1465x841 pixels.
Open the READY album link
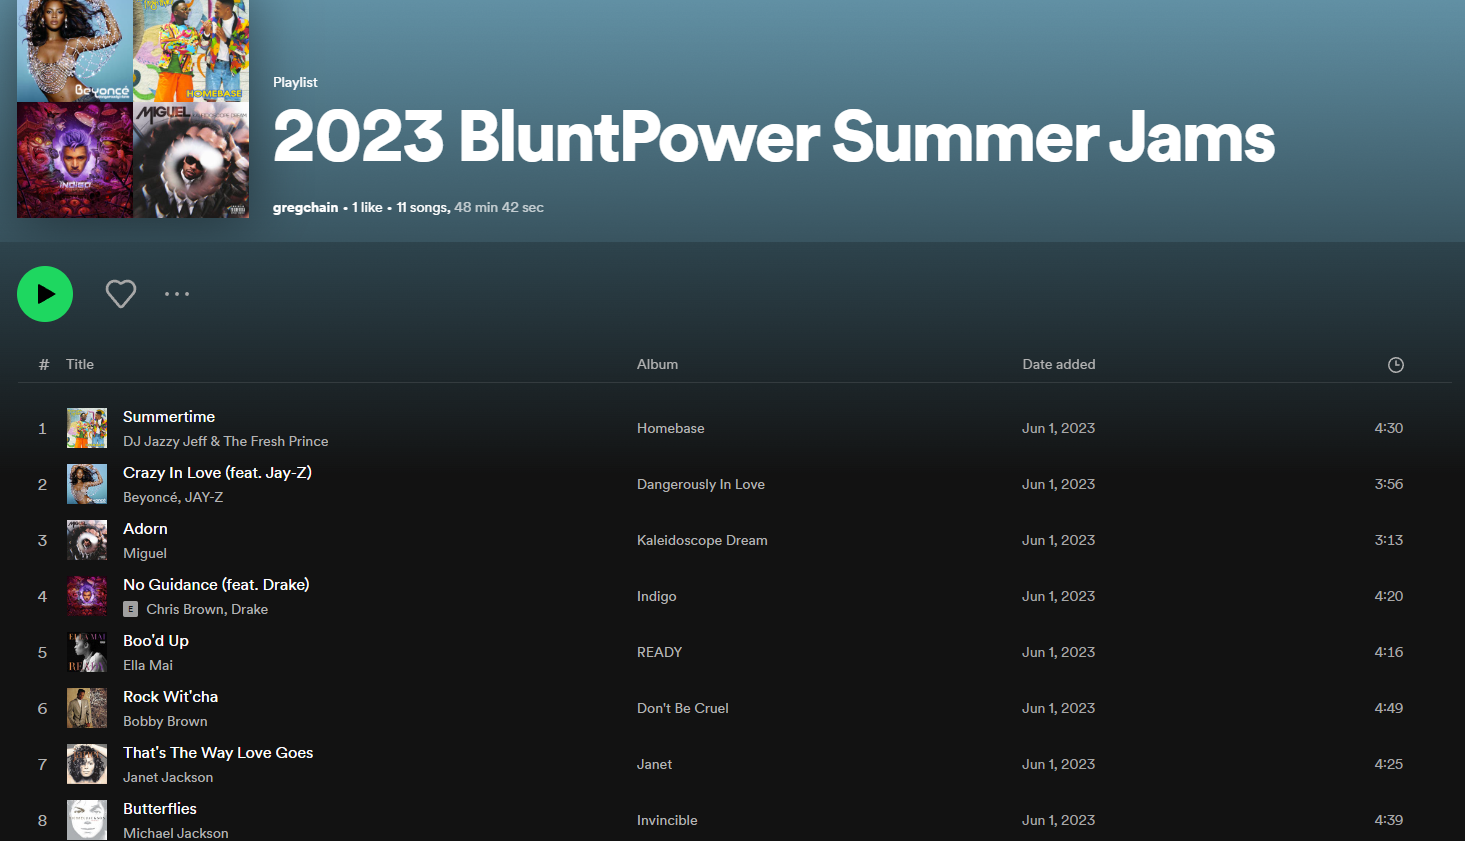(659, 652)
